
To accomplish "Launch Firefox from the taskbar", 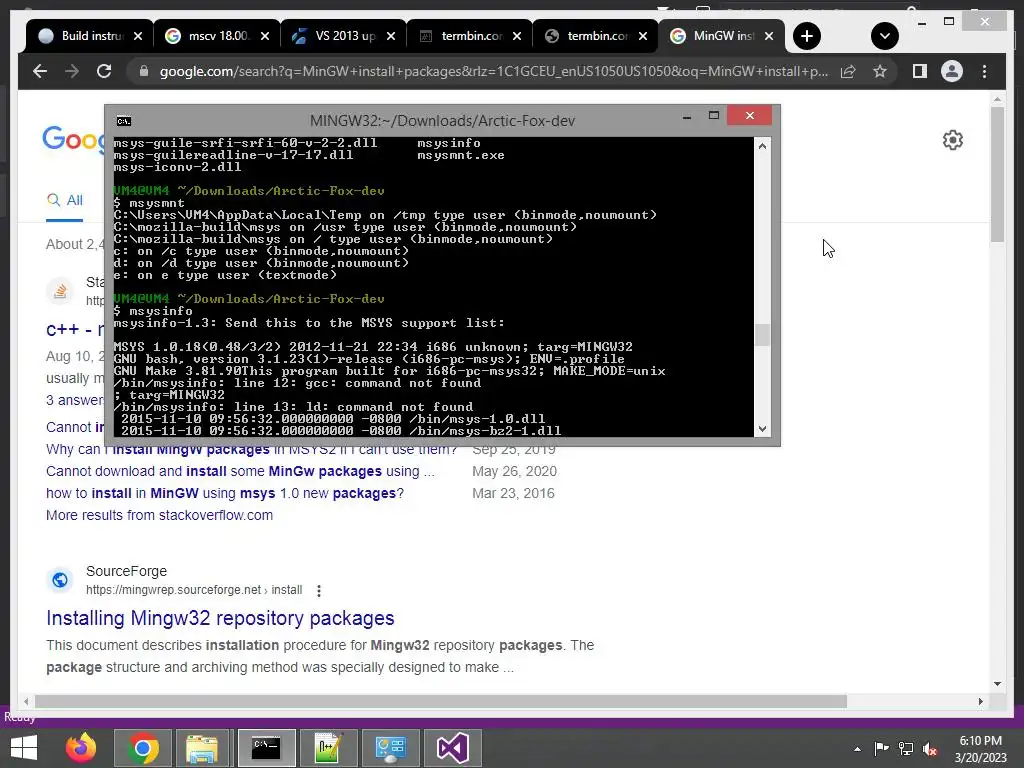I will (81, 748).
